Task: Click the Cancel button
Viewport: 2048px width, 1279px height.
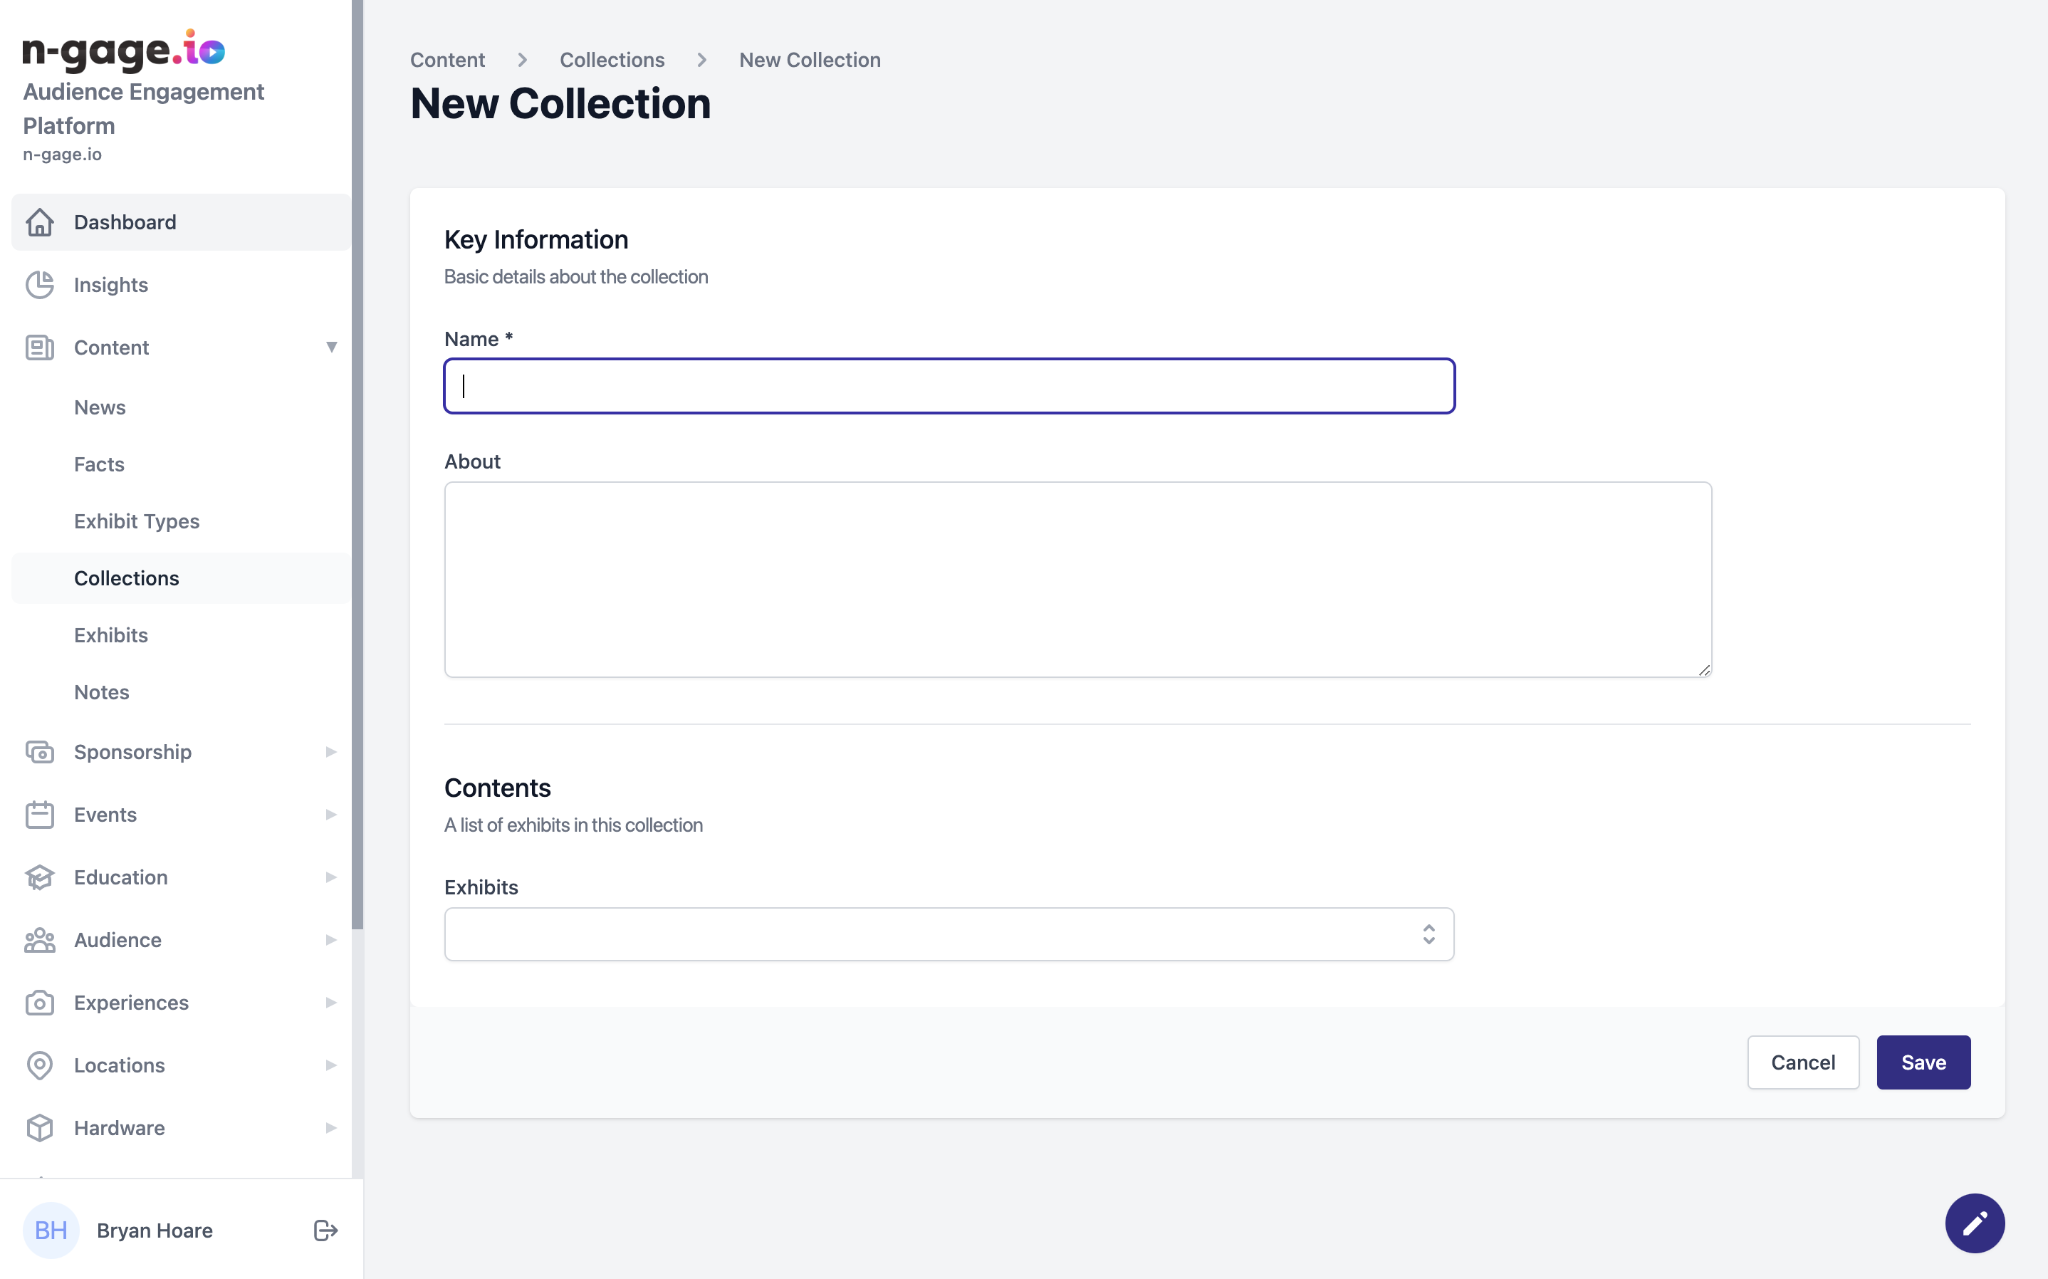Action: [x=1802, y=1062]
